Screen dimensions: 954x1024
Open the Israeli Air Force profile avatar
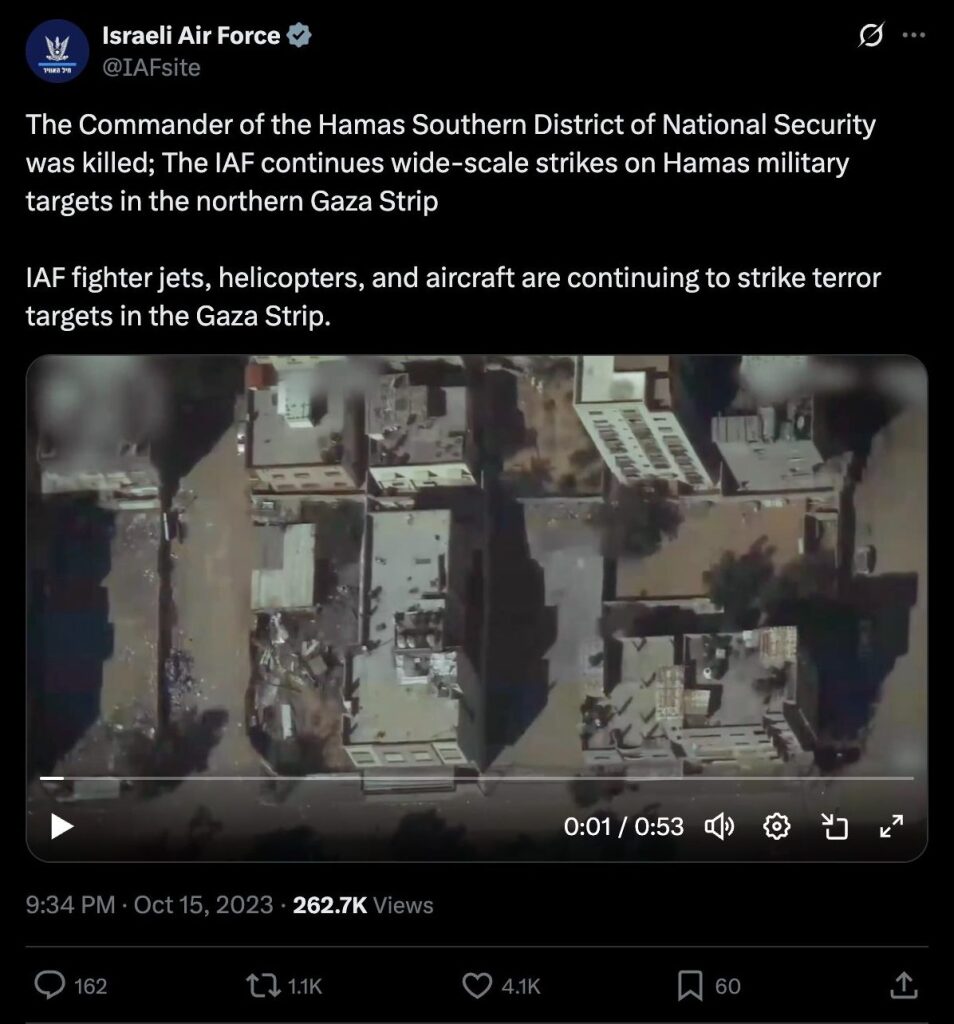(x=57, y=51)
